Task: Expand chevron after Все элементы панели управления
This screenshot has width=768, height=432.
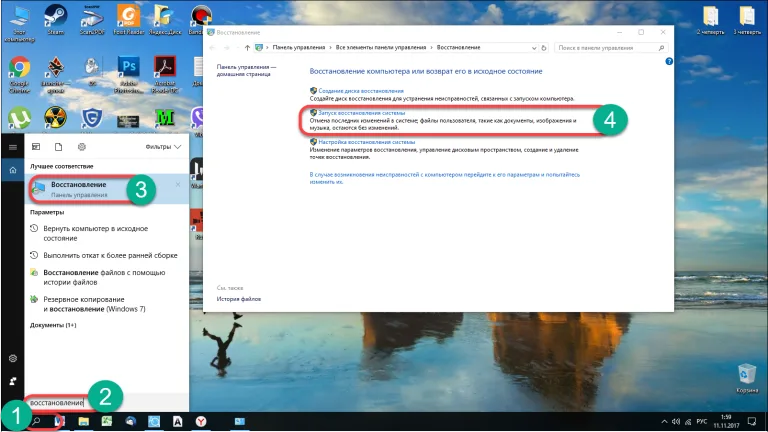Action: point(432,48)
